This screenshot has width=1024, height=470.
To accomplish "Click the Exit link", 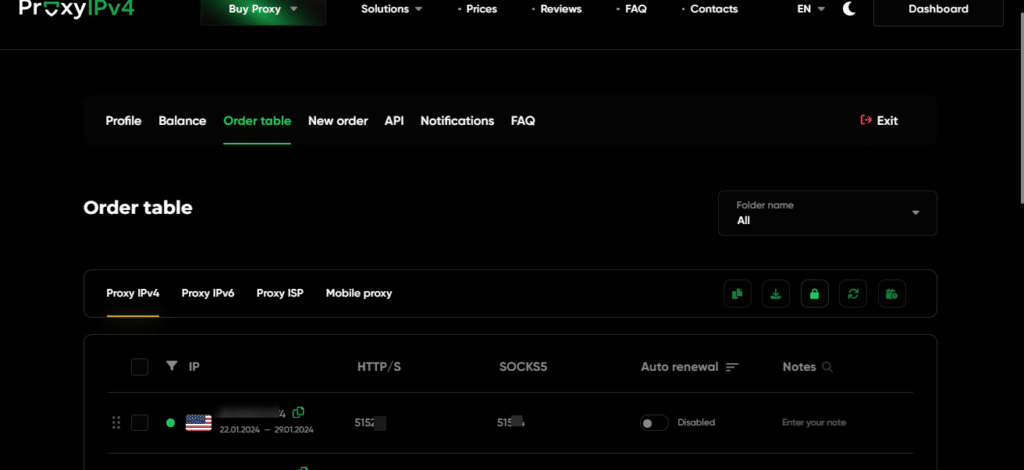I will click(x=879, y=121).
